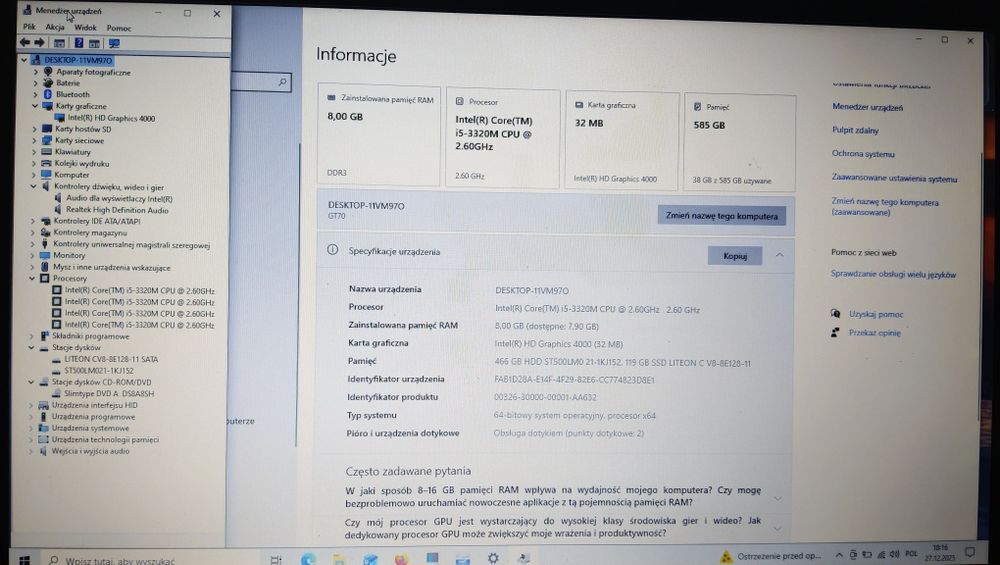The height and width of the screenshot is (565, 1000).
Task: Expand the Bluetooth category arrow
Action: tap(36, 94)
